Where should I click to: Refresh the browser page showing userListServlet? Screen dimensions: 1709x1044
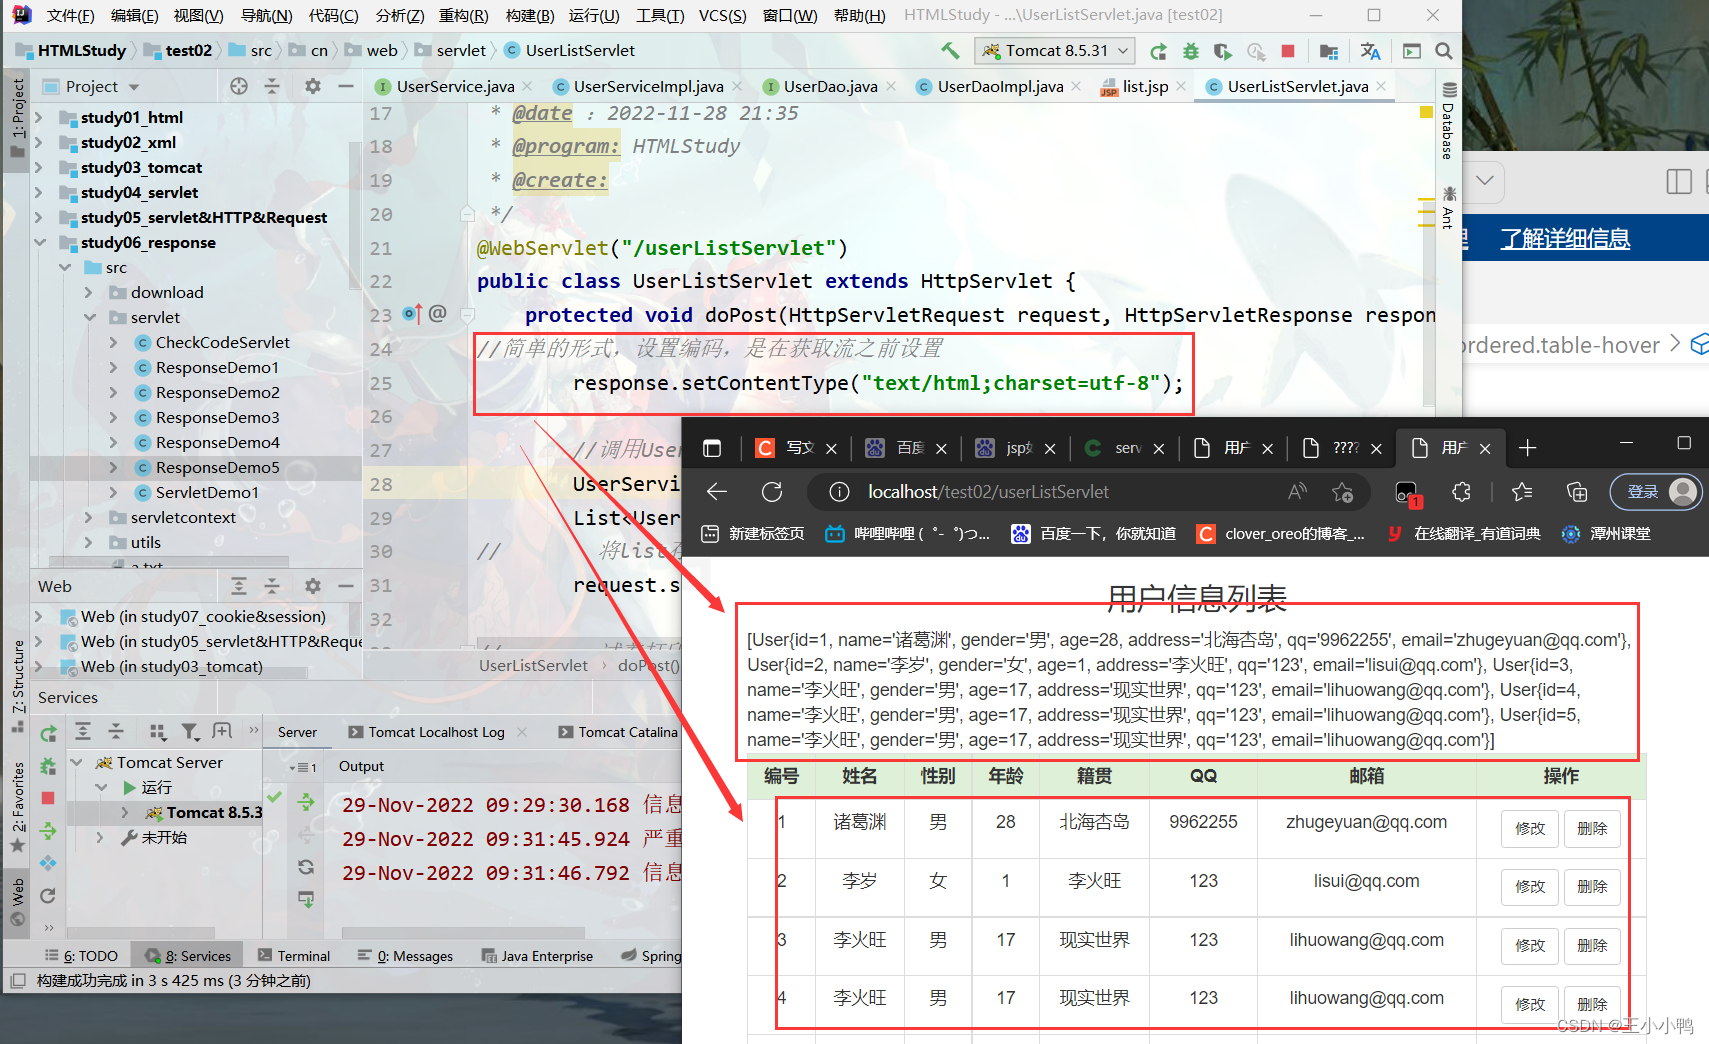coord(772,492)
